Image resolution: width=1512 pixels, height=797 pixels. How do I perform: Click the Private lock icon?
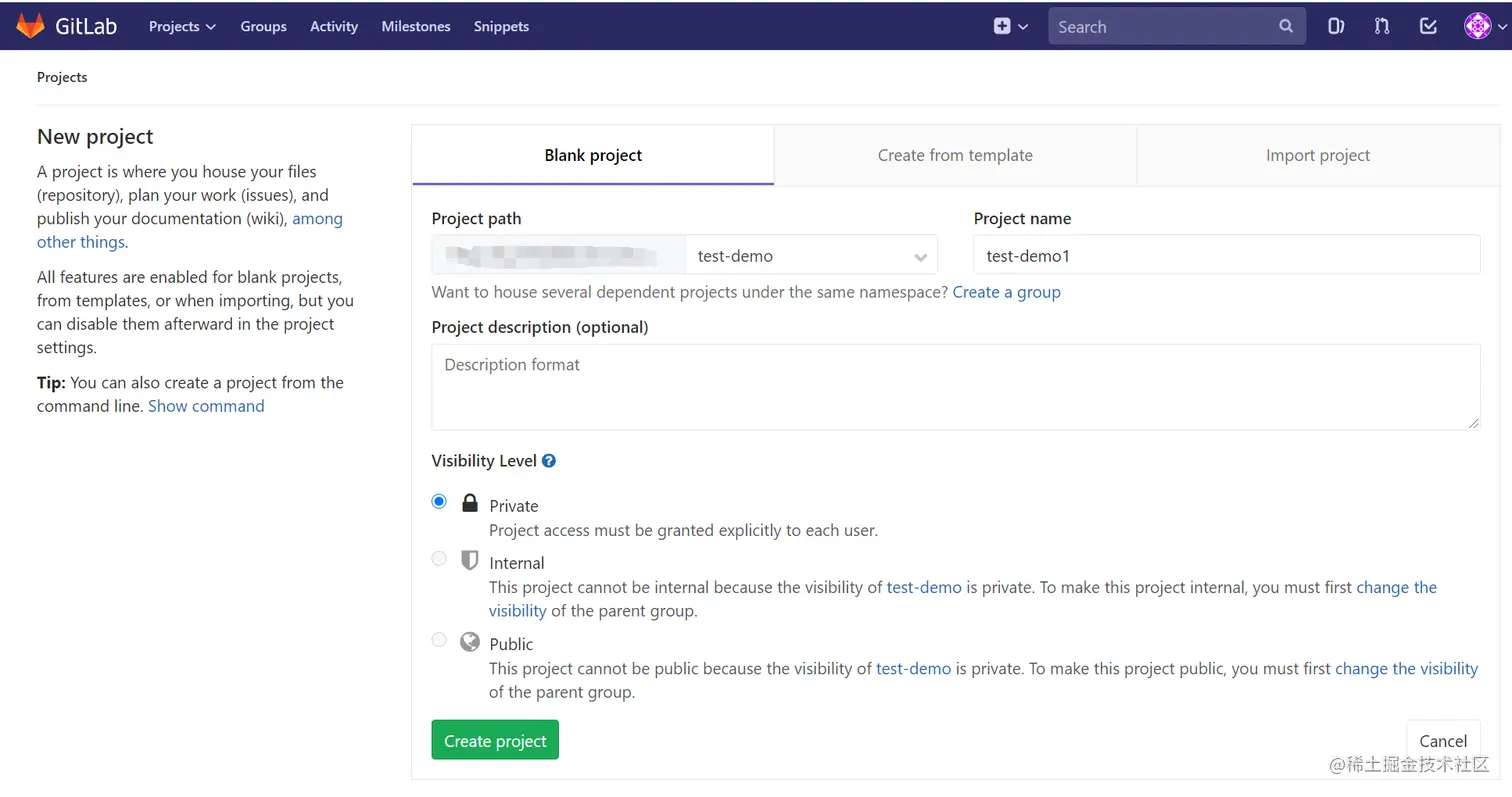pos(469,503)
